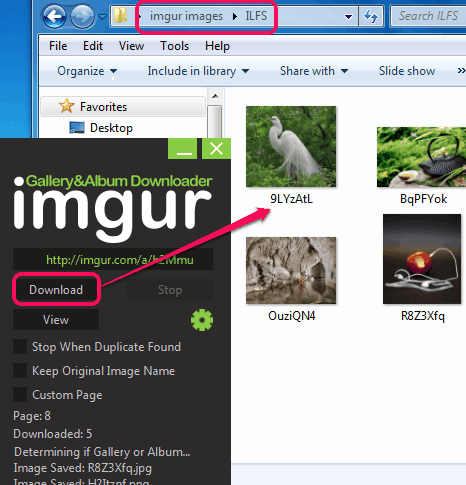Select the ILFS breadcrumb in address bar

(256, 16)
